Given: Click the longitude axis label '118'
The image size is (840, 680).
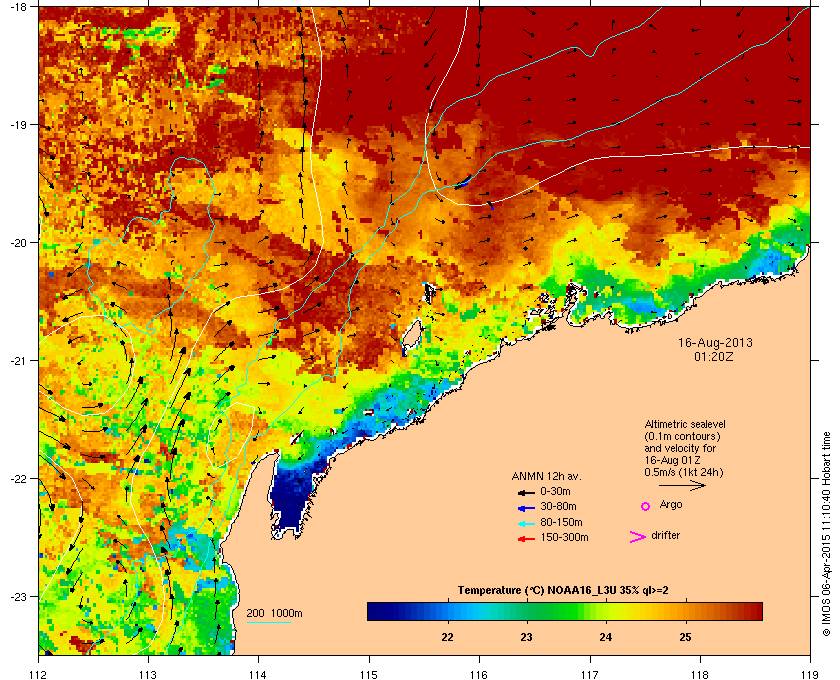Looking at the screenshot, I should pyautogui.click(x=700, y=674).
